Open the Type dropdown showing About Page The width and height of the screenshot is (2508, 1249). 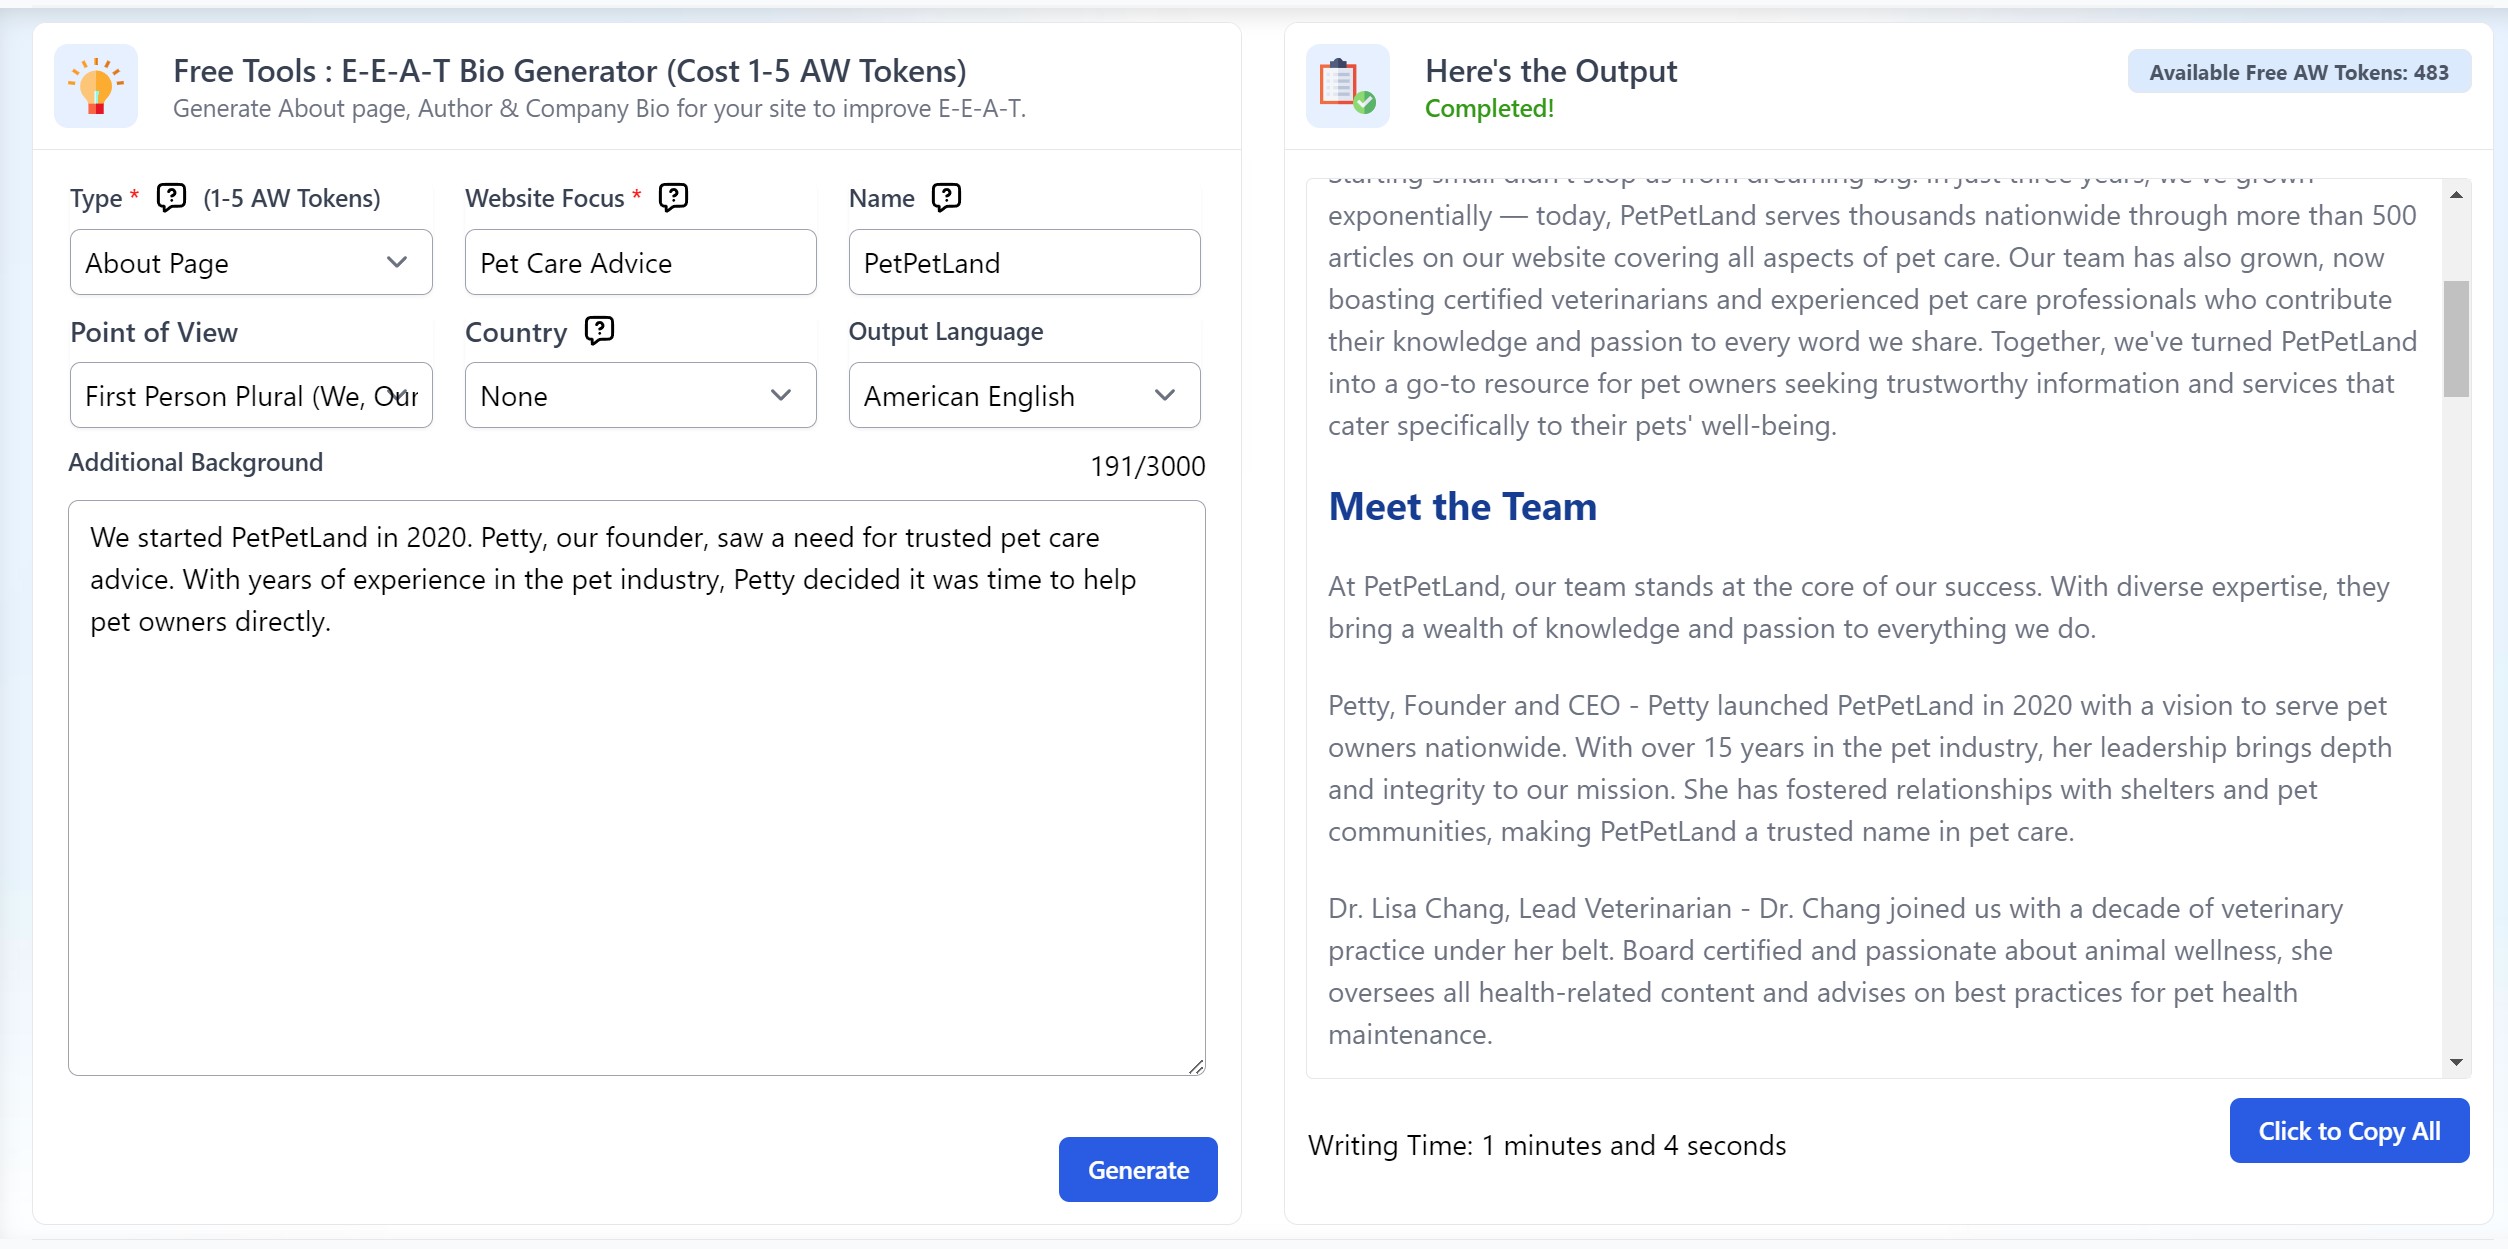[251, 262]
